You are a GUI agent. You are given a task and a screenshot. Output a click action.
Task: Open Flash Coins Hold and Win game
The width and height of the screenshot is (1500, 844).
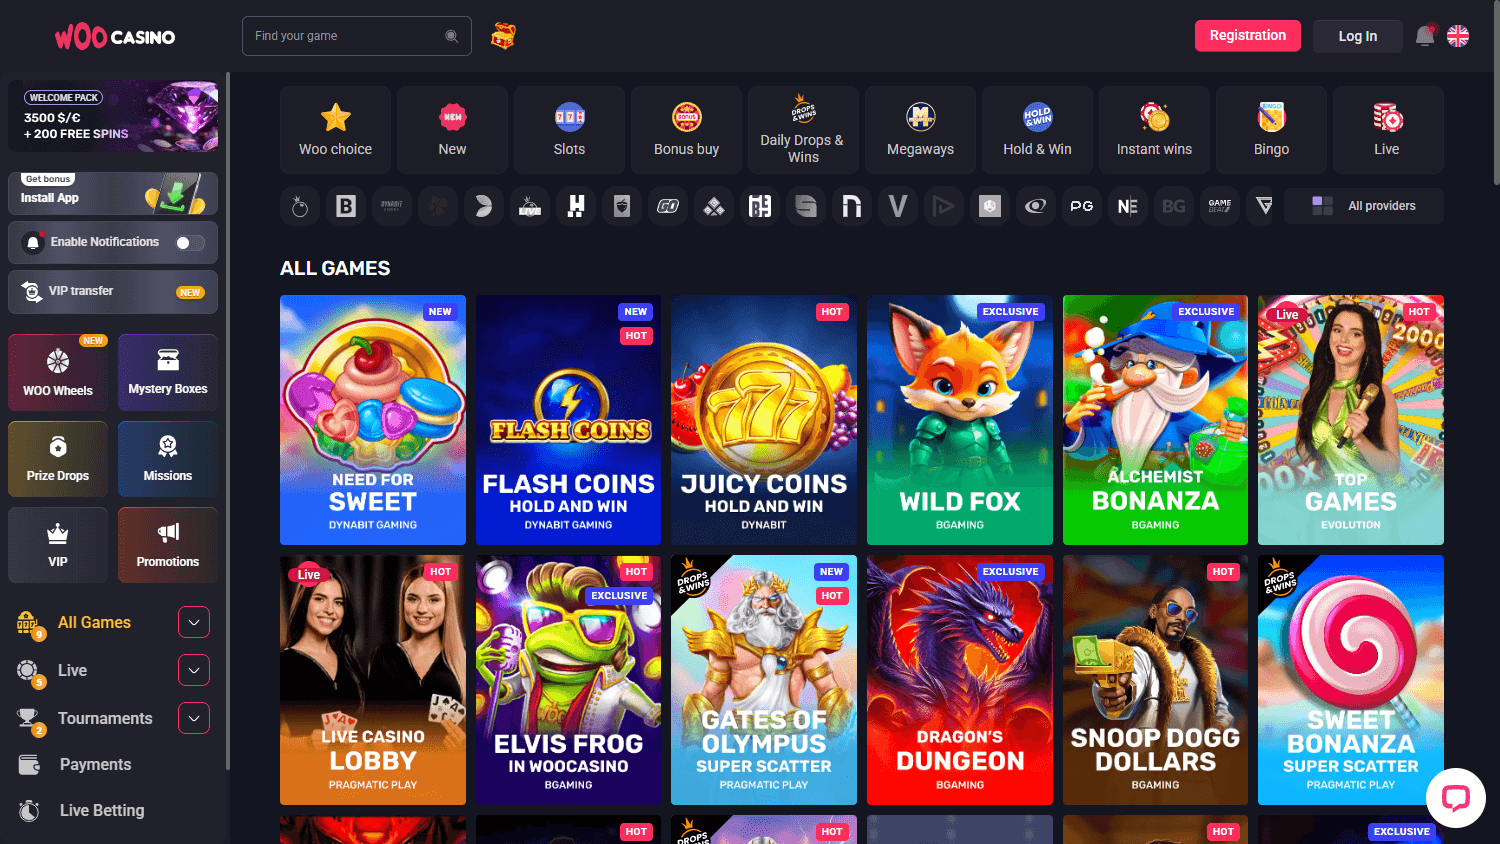(x=568, y=420)
